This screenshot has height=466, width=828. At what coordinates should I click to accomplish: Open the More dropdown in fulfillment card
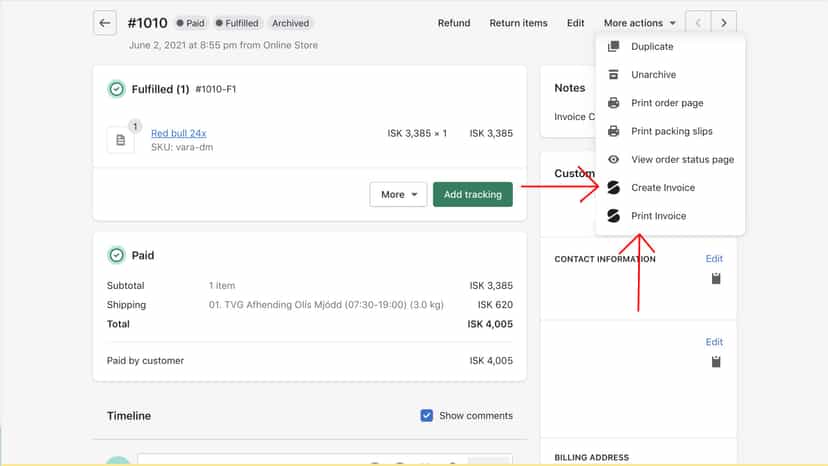pyautogui.click(x=398, y=194)
